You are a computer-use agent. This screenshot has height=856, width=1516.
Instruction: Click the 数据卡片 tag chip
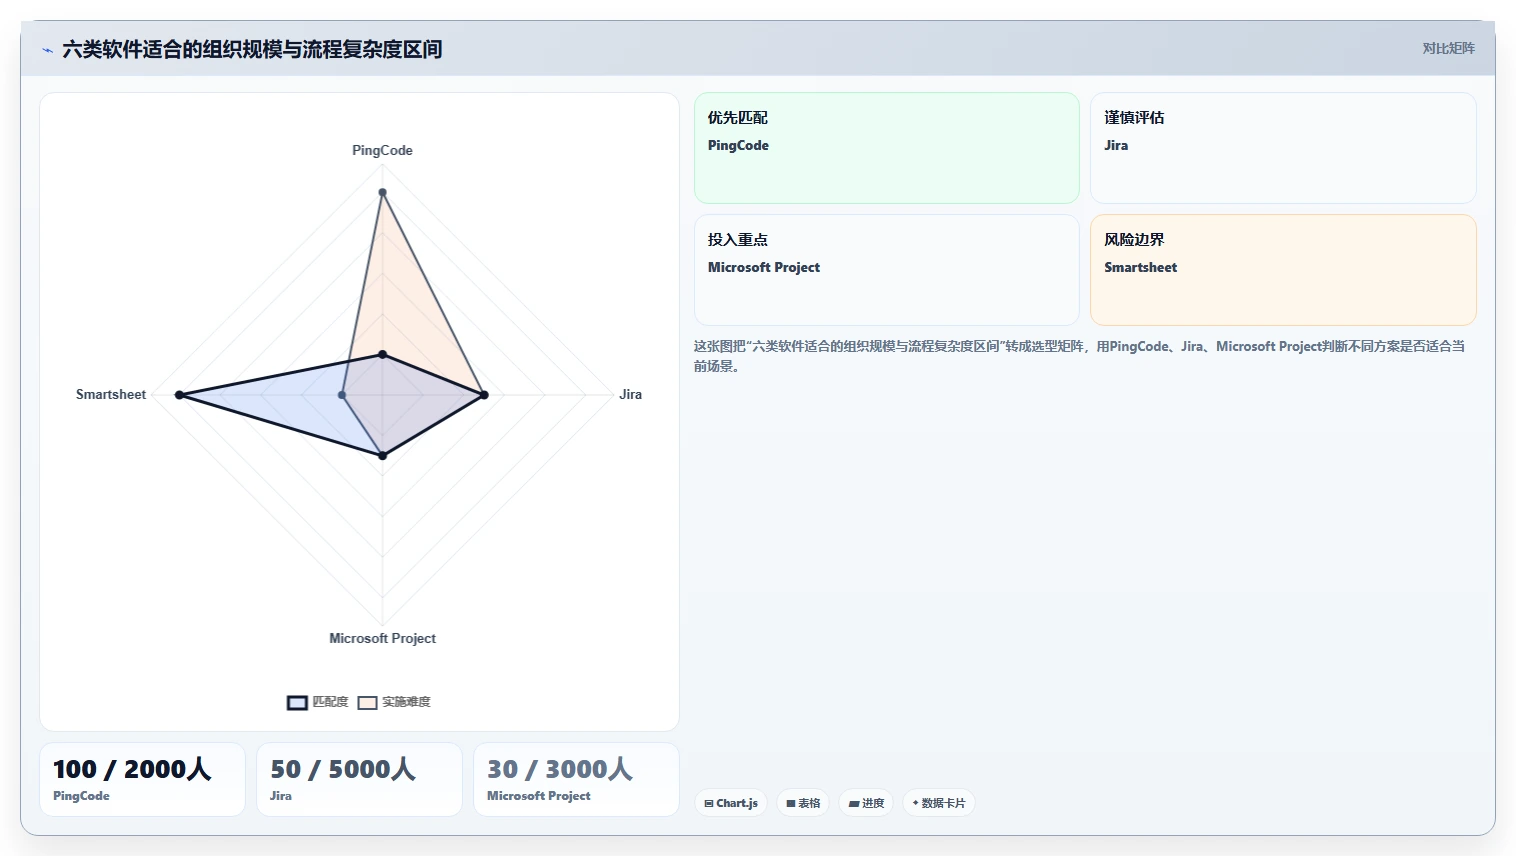click(x=939, y=803)
